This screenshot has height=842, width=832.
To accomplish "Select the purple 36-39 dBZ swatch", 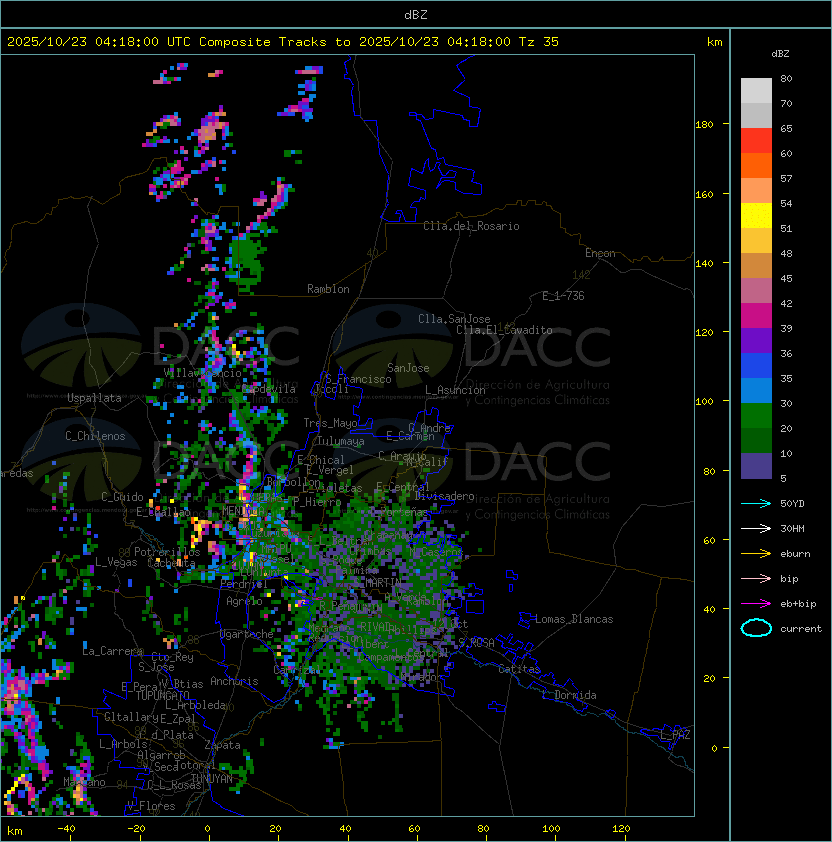I will (x=756, y=341).
